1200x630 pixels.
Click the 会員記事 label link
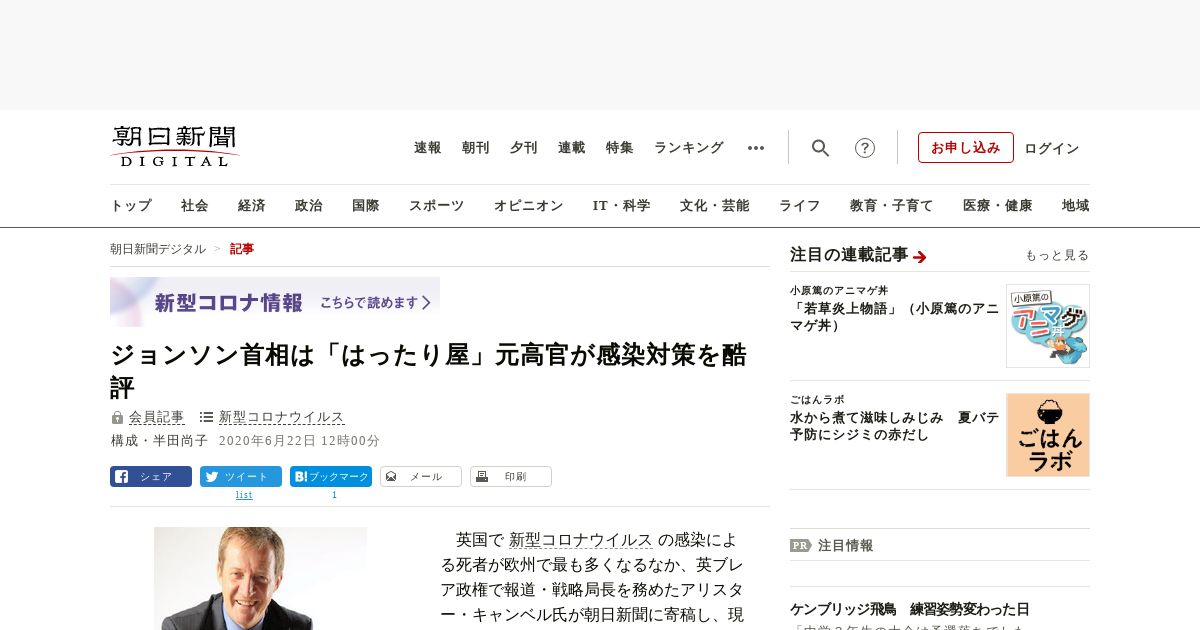(157, 417)
